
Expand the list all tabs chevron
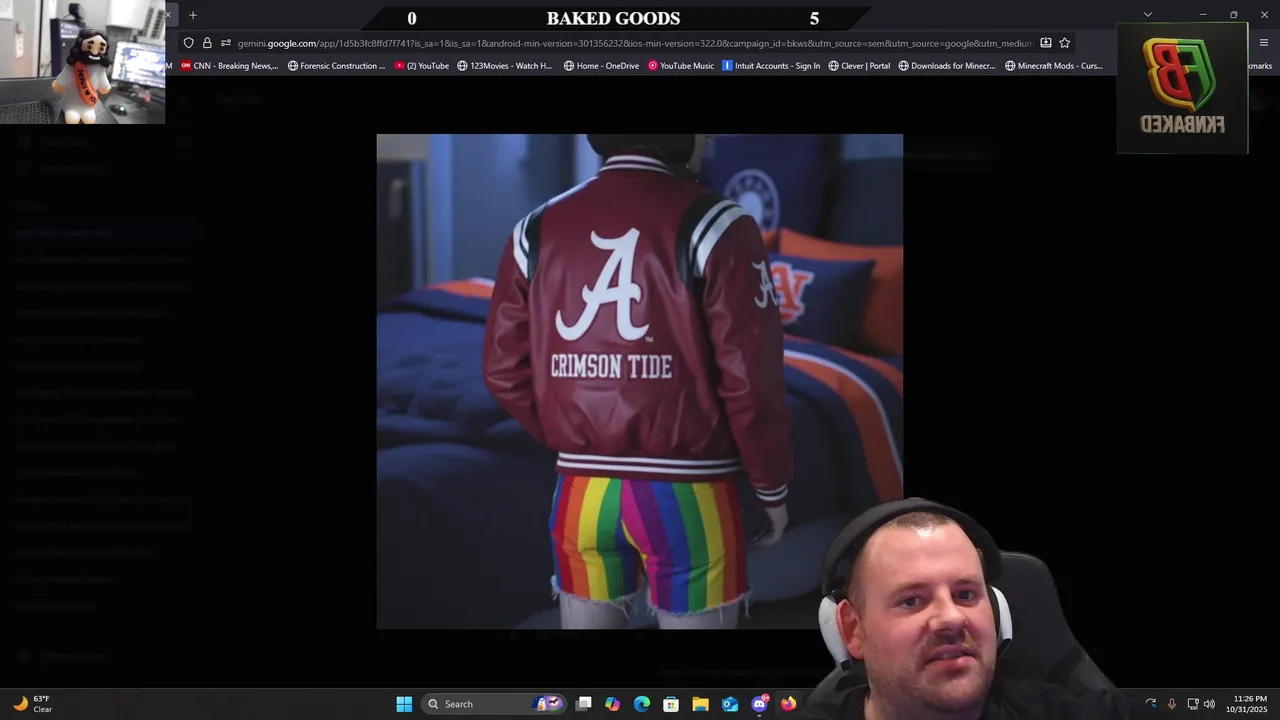[x=1148, y=15]
